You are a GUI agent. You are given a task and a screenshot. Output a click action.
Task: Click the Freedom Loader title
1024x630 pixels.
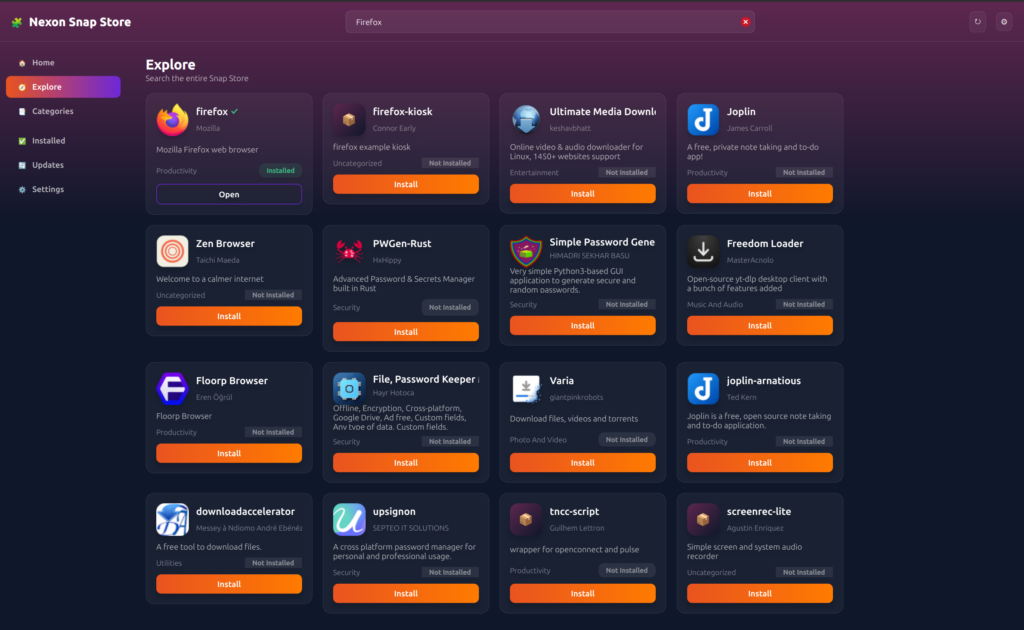click(765, 244)
